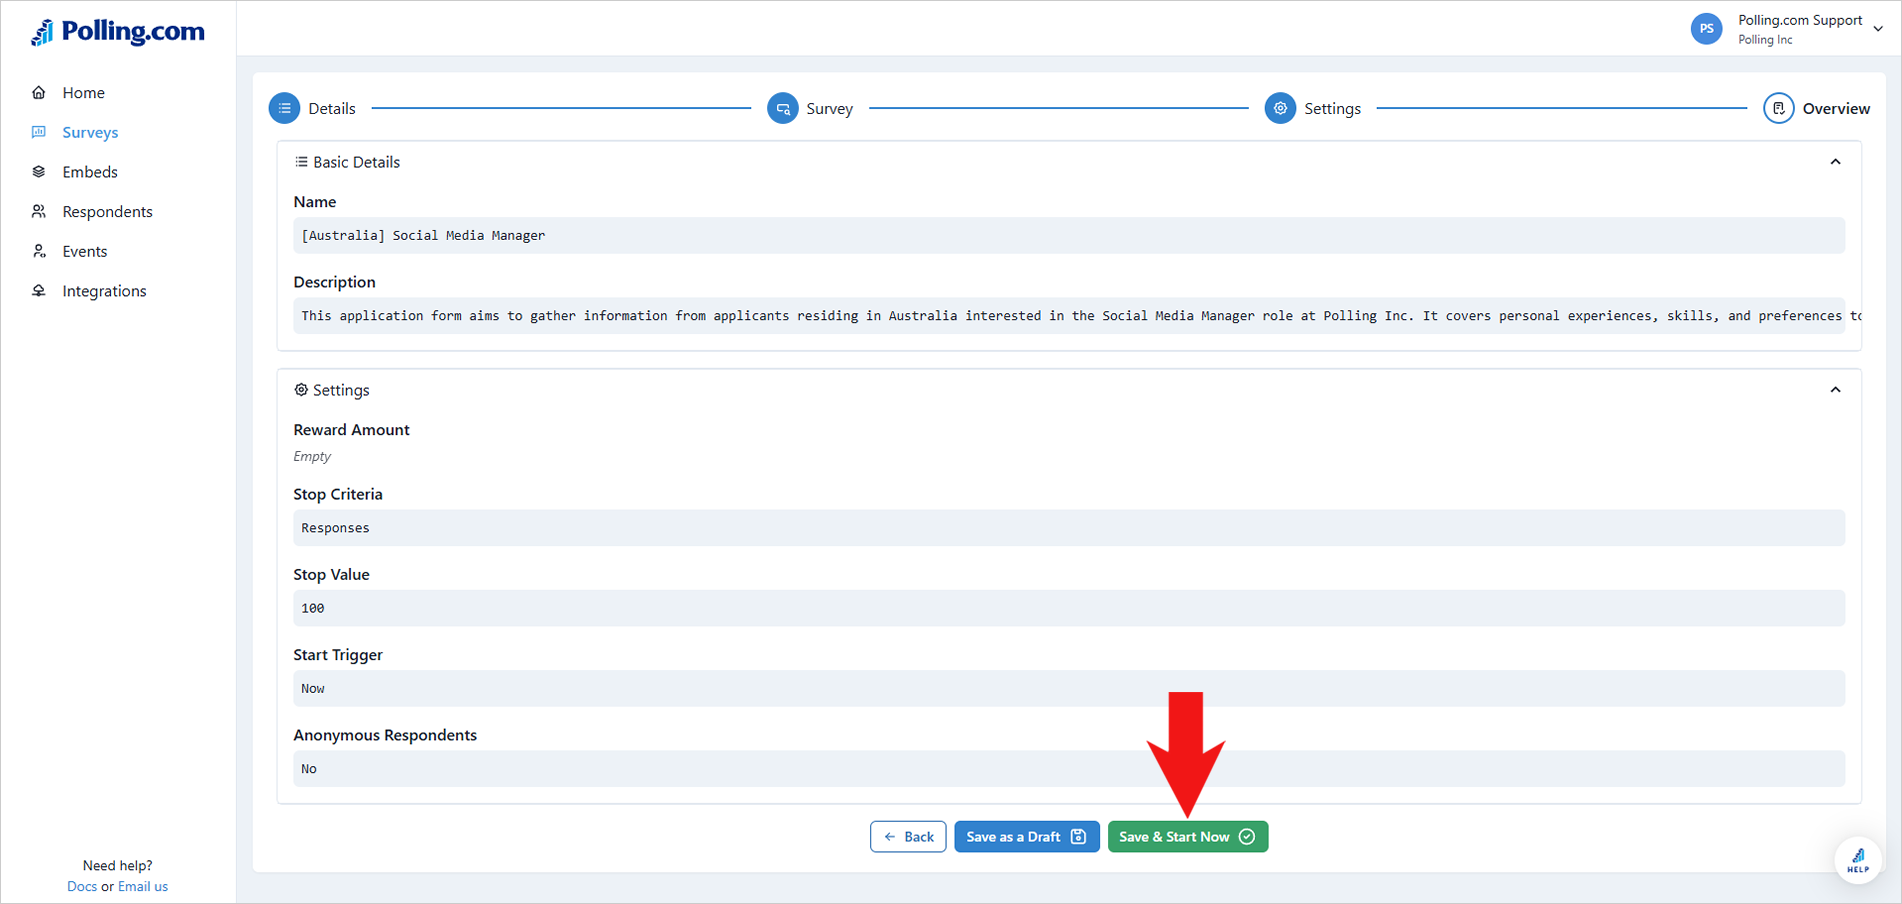Jump to the Settings step label
This screenshot has width=1902, height=904.
point(1332,108)
